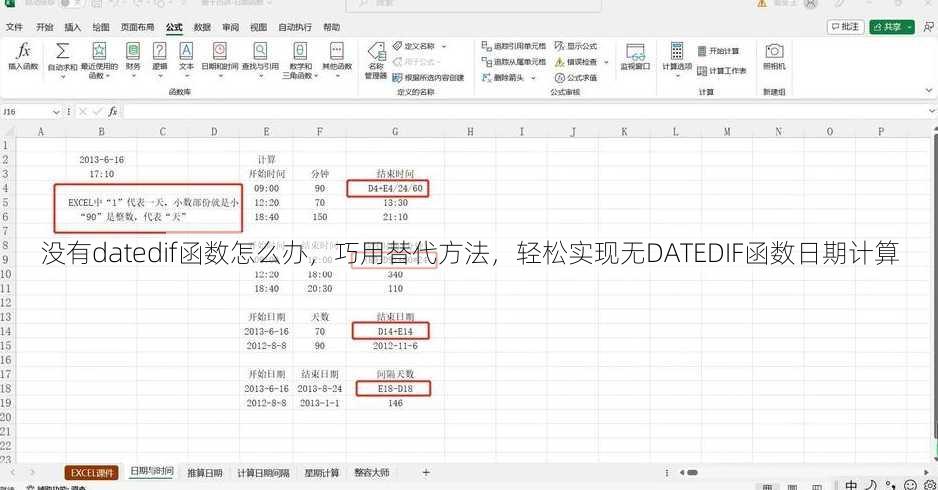Click the horizontal scrollbar thumb at bottom
This screenshot has height=490, width=938.
coord(692,473)
